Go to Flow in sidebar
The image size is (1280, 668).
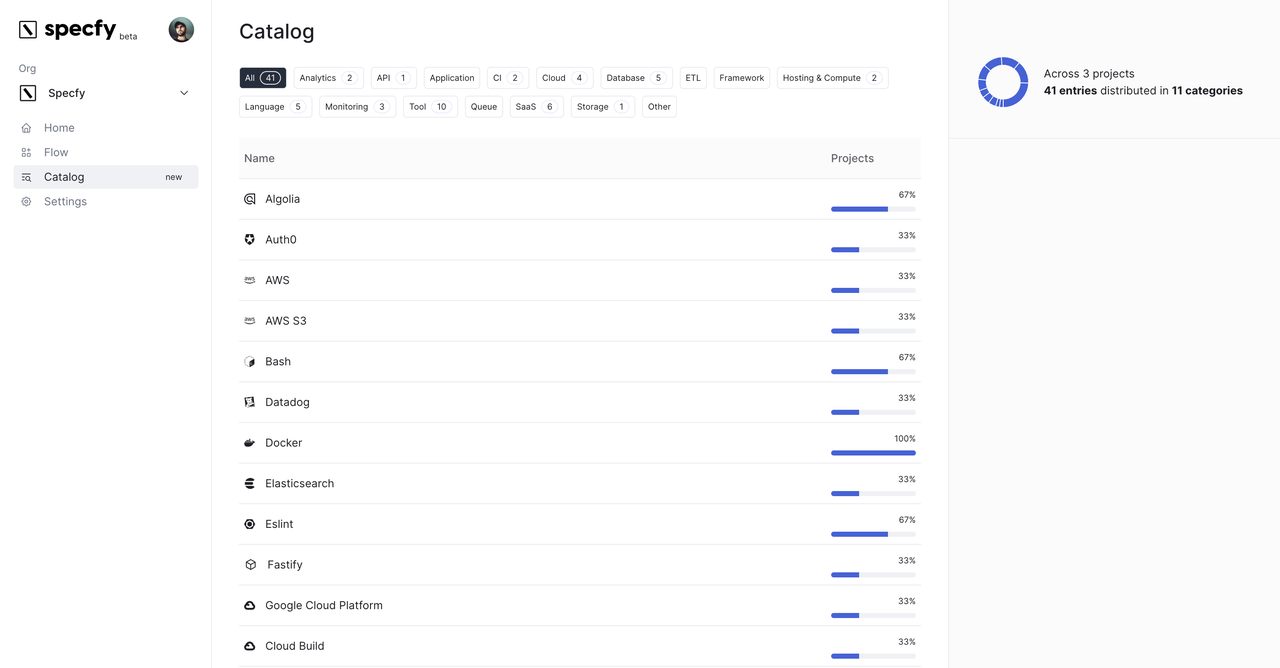pyautogui.click(x=56, y=152)
